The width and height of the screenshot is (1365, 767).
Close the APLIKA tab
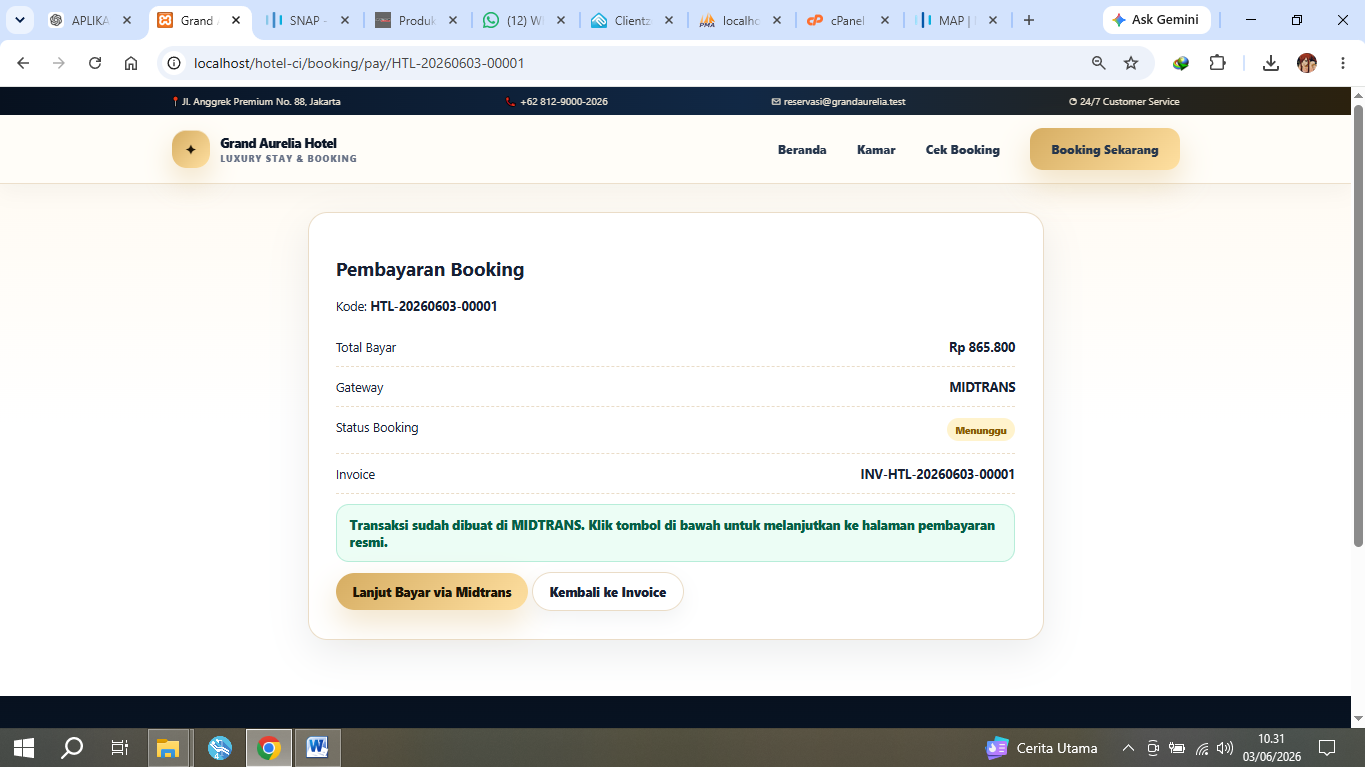point(127,20)
